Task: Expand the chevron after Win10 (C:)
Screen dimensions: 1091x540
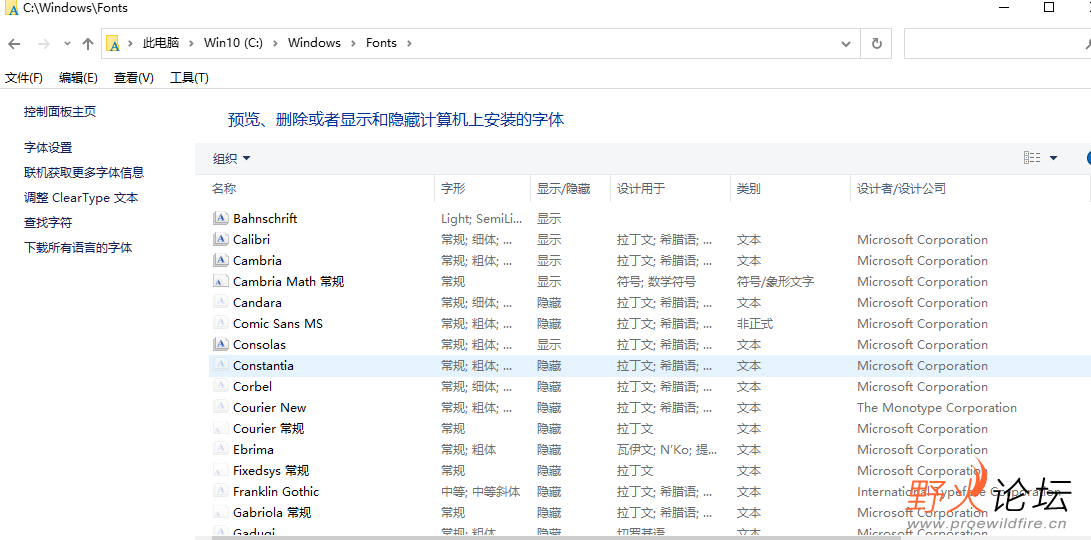Action: pyautogui.click(x=275, y=43)
